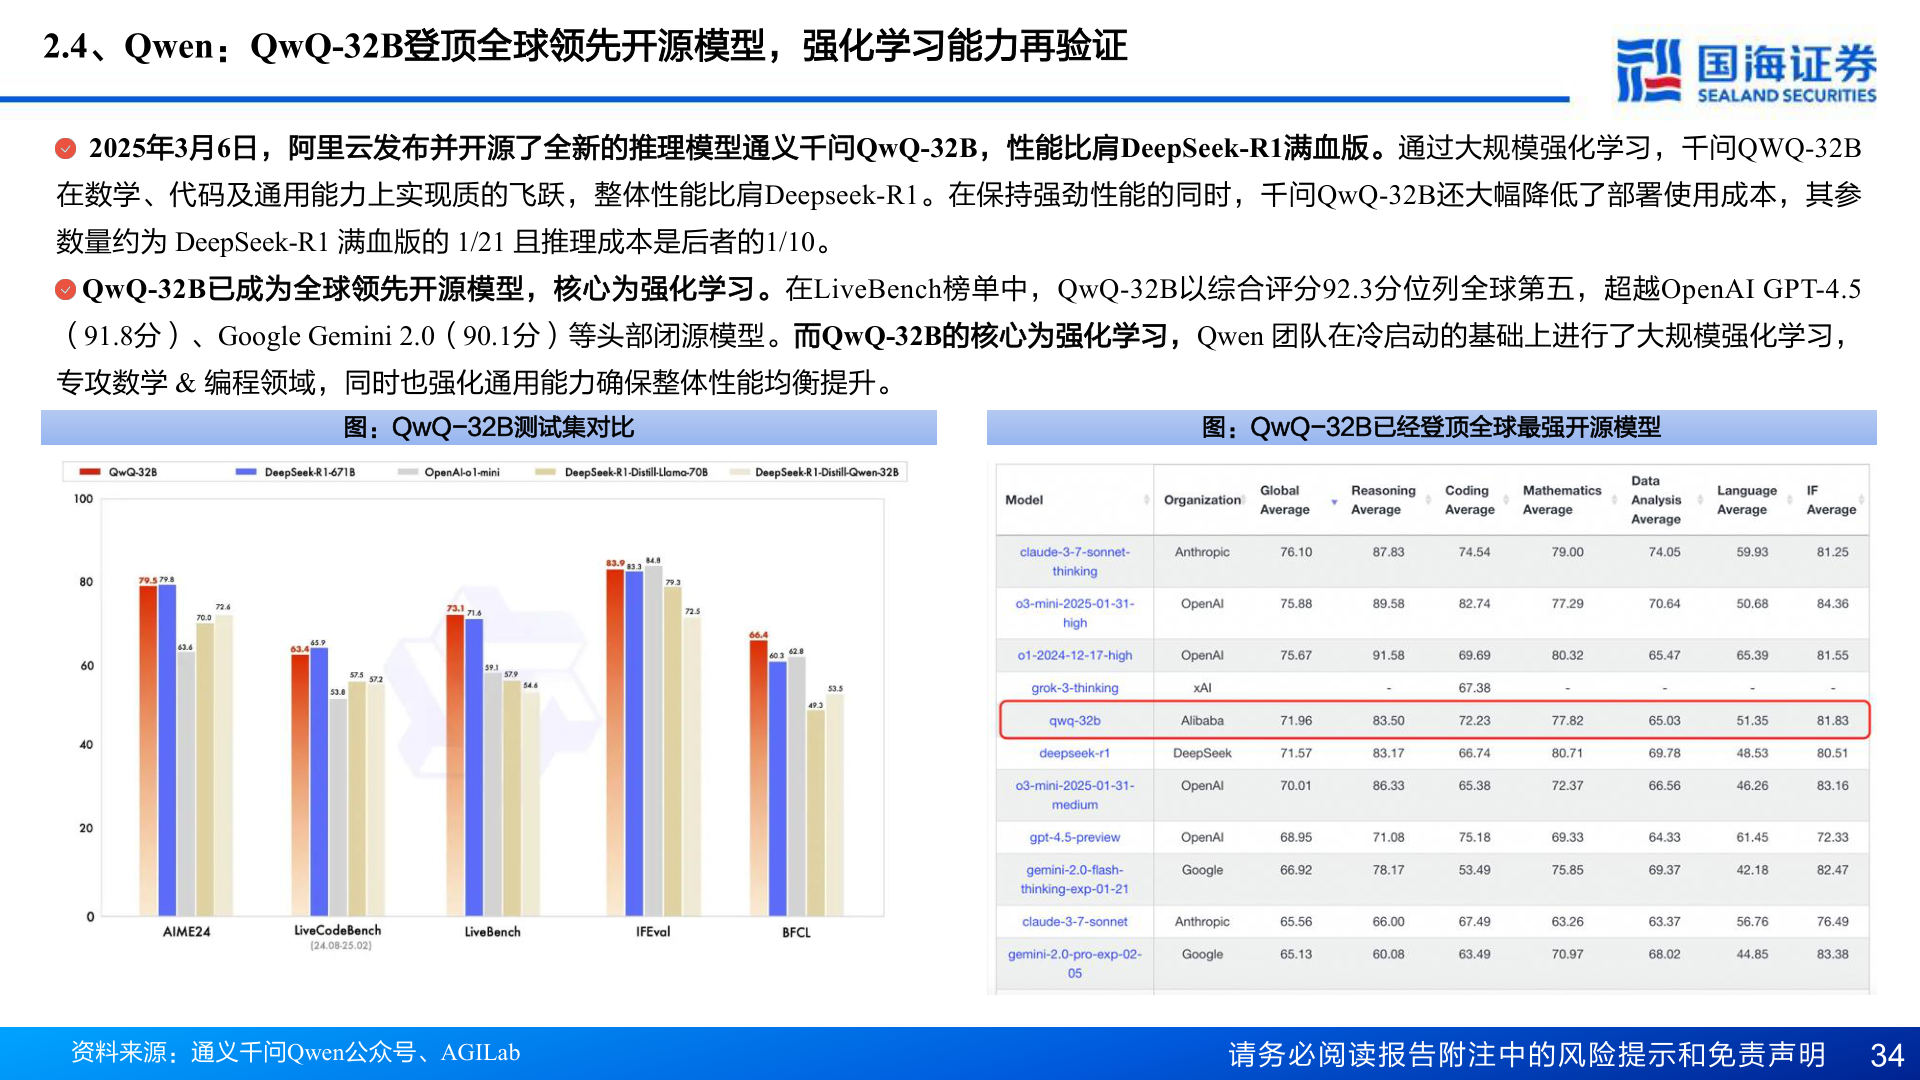The height and width of the screenshot is (1080, 1920).
Task: Click the title QwQ-32B已经登顶全球最强开源模型
Action: click(1431, 428)
